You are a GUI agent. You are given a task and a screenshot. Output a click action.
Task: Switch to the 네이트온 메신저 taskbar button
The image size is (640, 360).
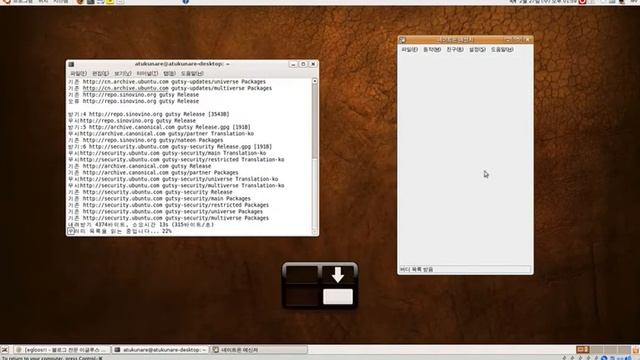point(259,350)
